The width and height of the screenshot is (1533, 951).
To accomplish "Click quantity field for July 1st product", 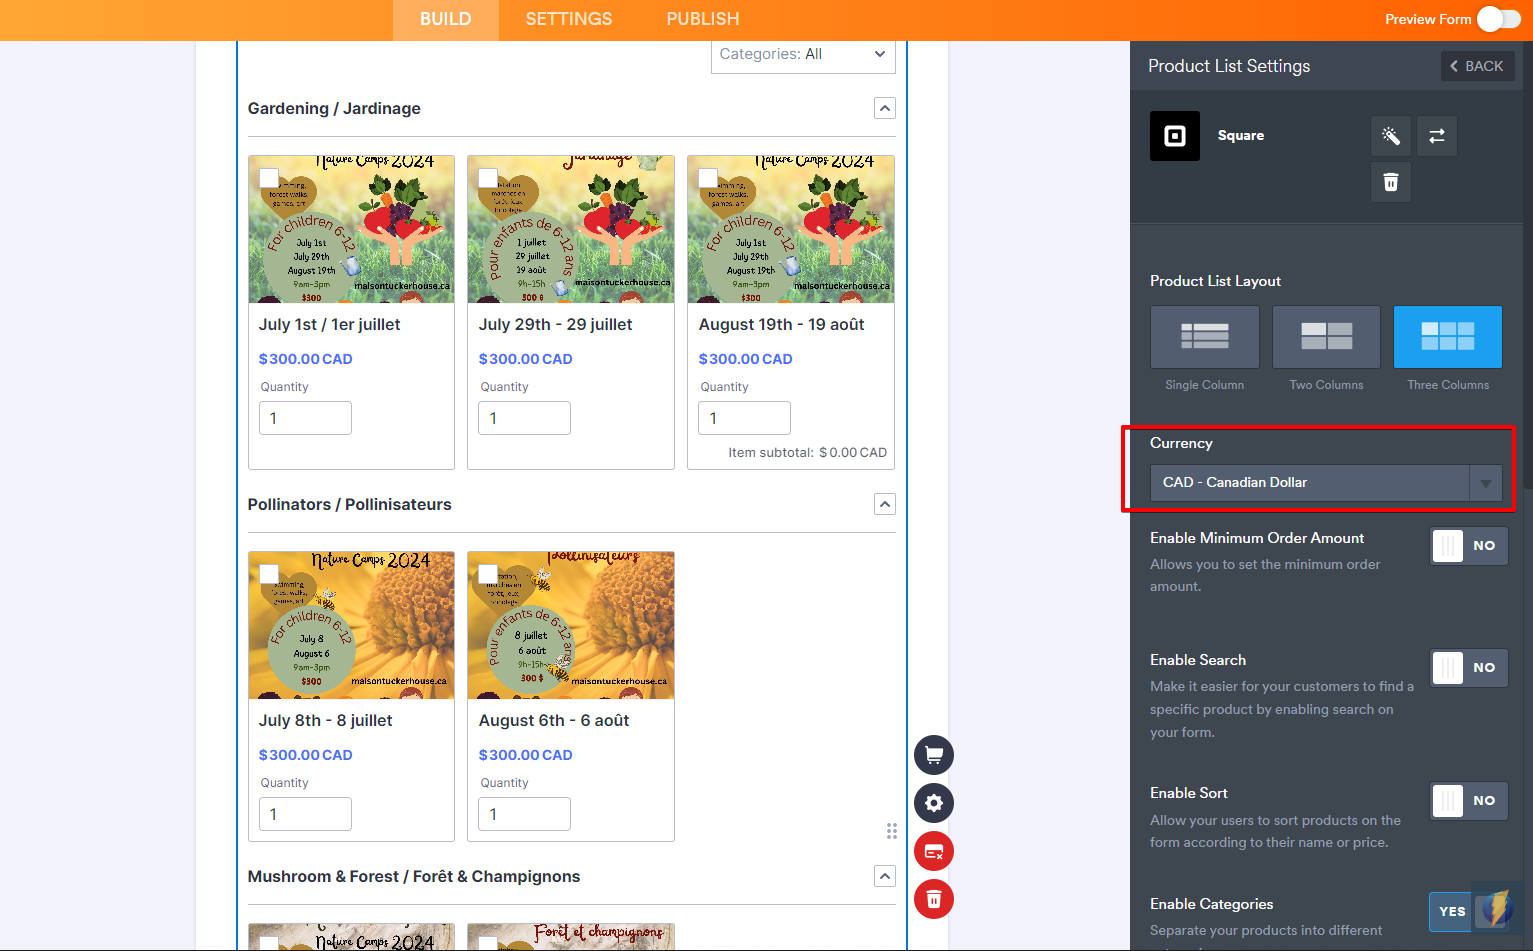I will click(305, 418).
